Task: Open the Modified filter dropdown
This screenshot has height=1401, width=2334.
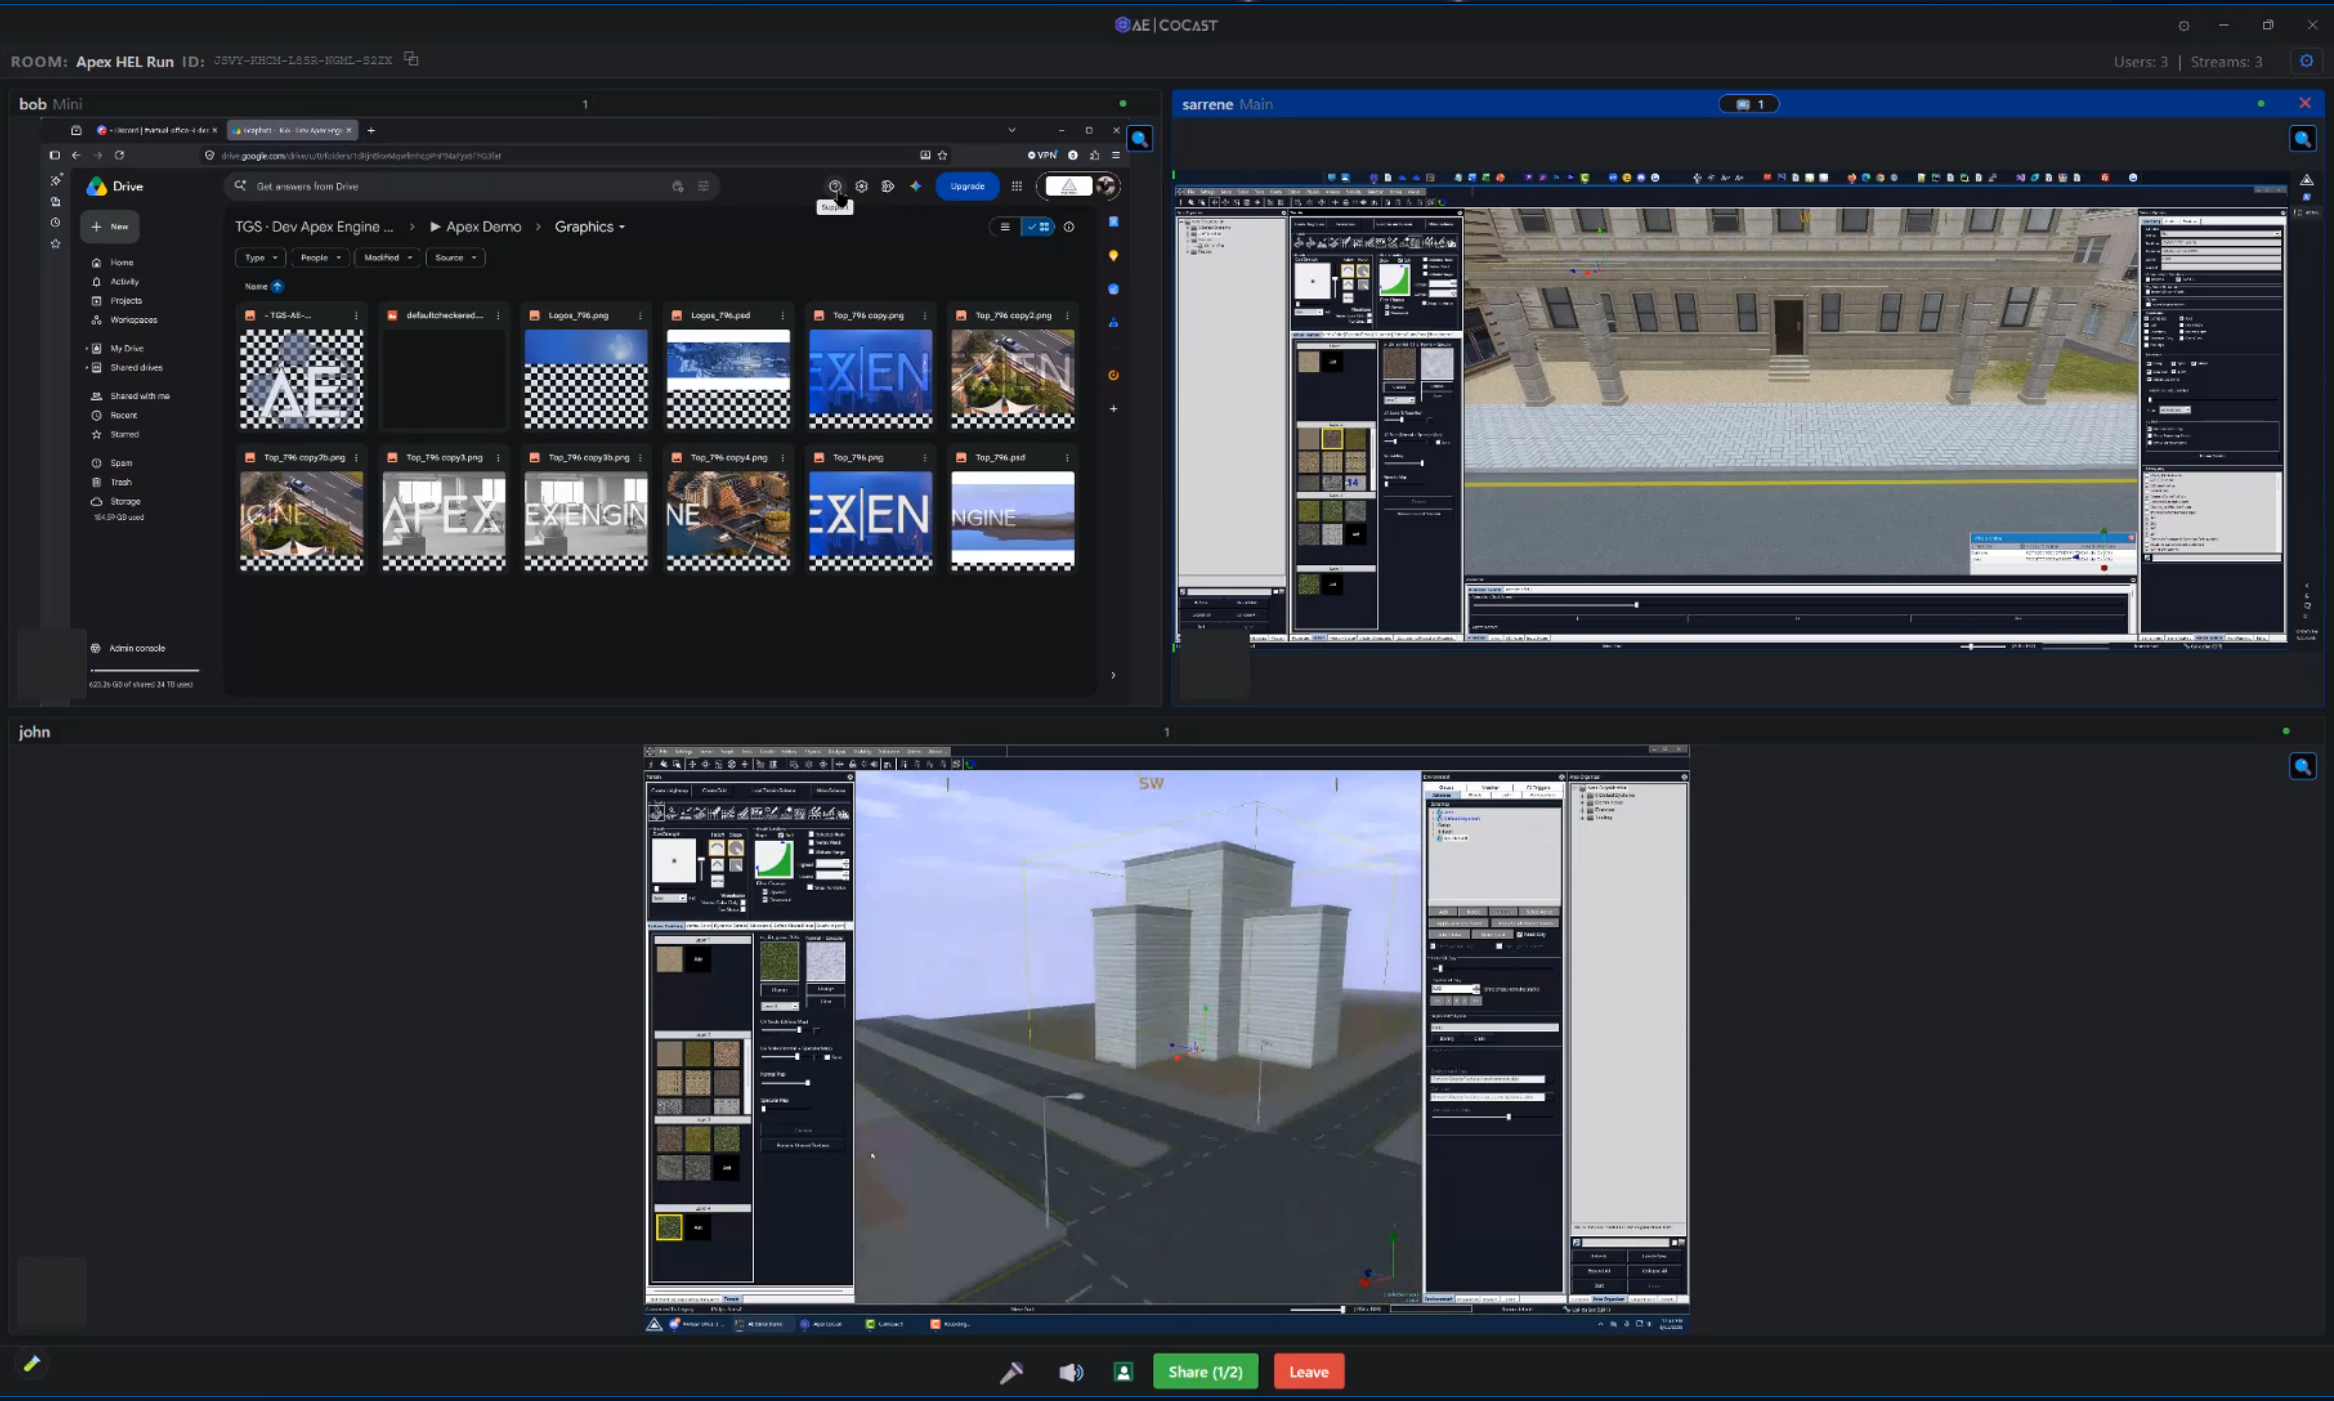Action: coord(387,258)
